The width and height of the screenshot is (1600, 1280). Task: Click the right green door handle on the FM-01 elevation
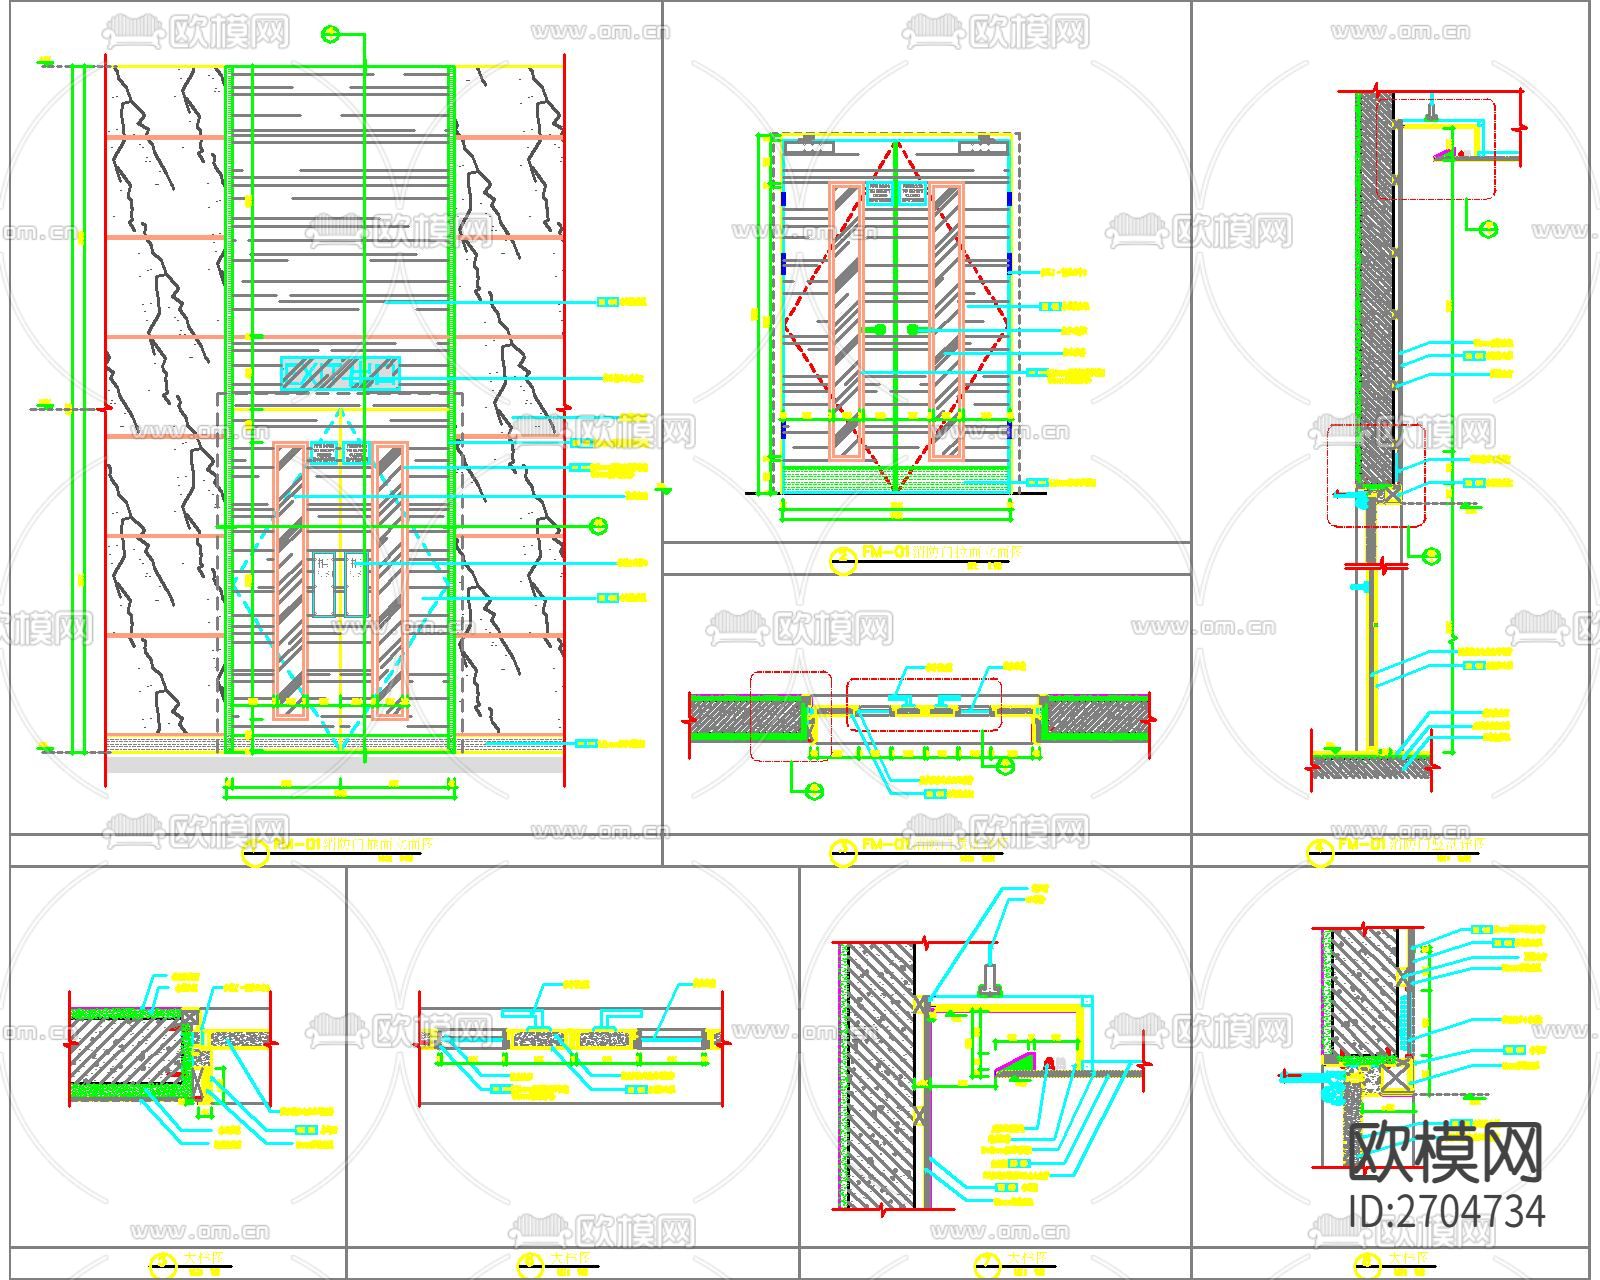(x=912, y=329)
